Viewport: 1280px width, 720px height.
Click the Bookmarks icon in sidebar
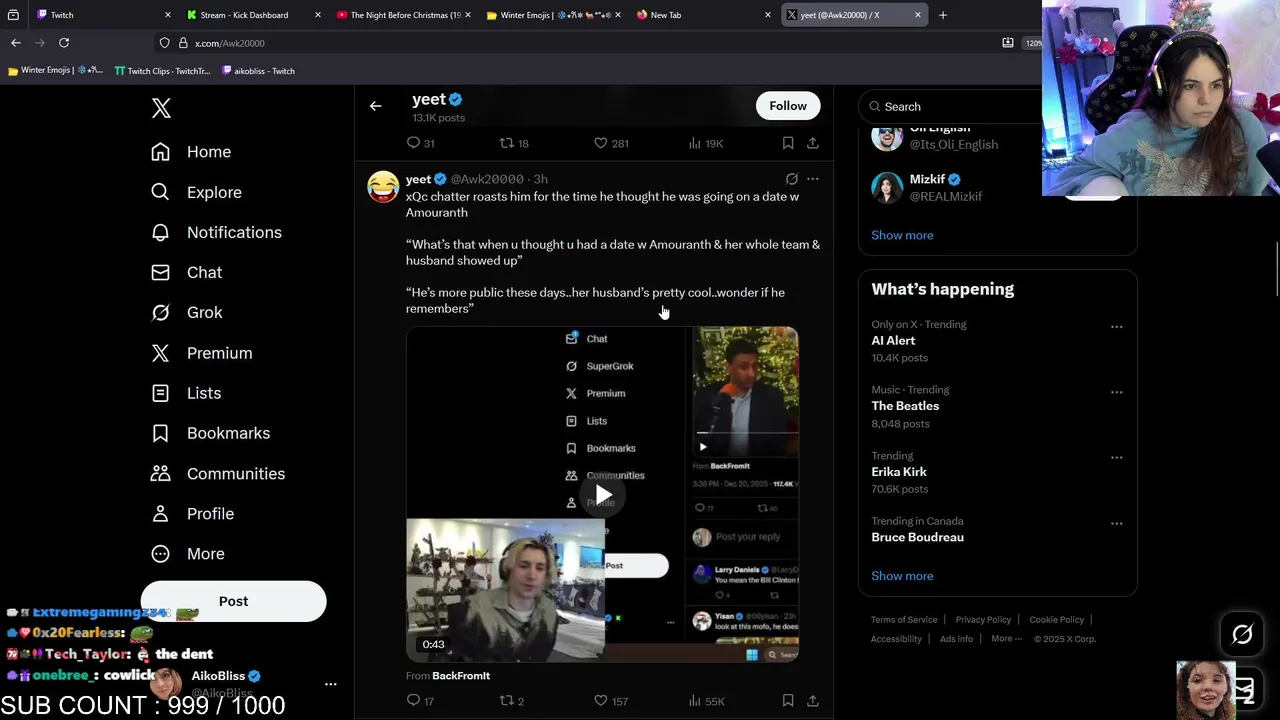160,433
